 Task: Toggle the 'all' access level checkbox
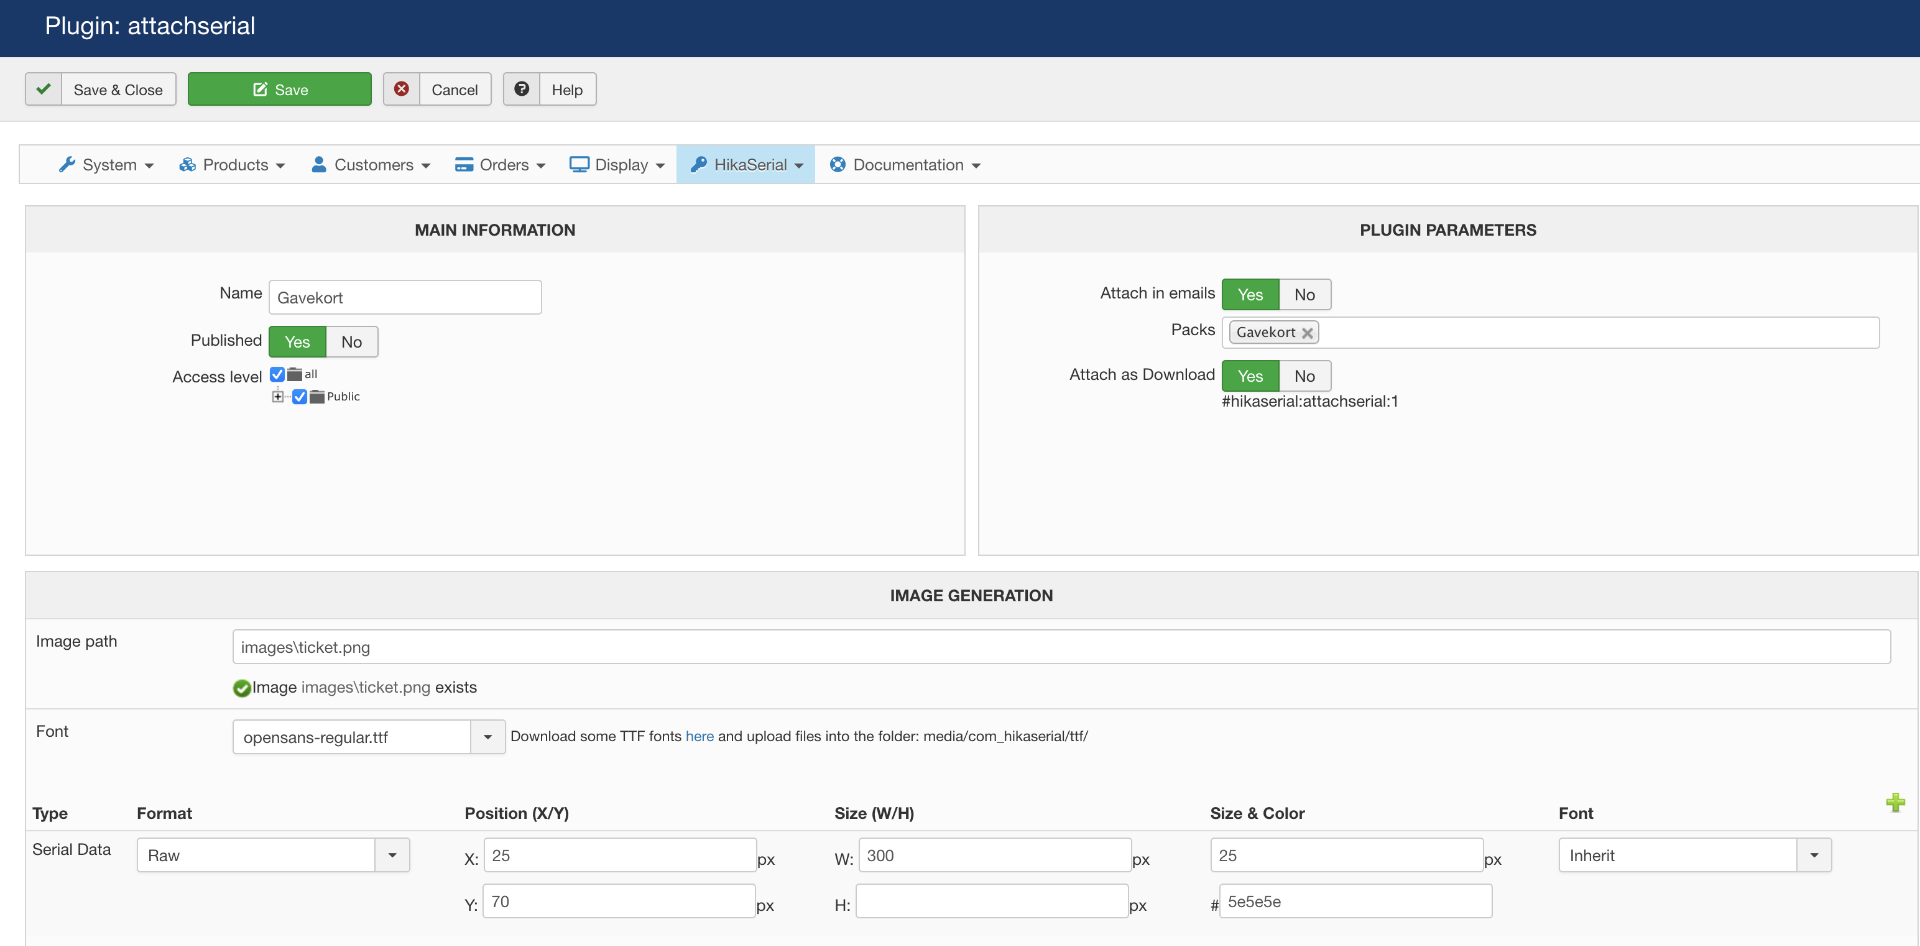point(277,374)
